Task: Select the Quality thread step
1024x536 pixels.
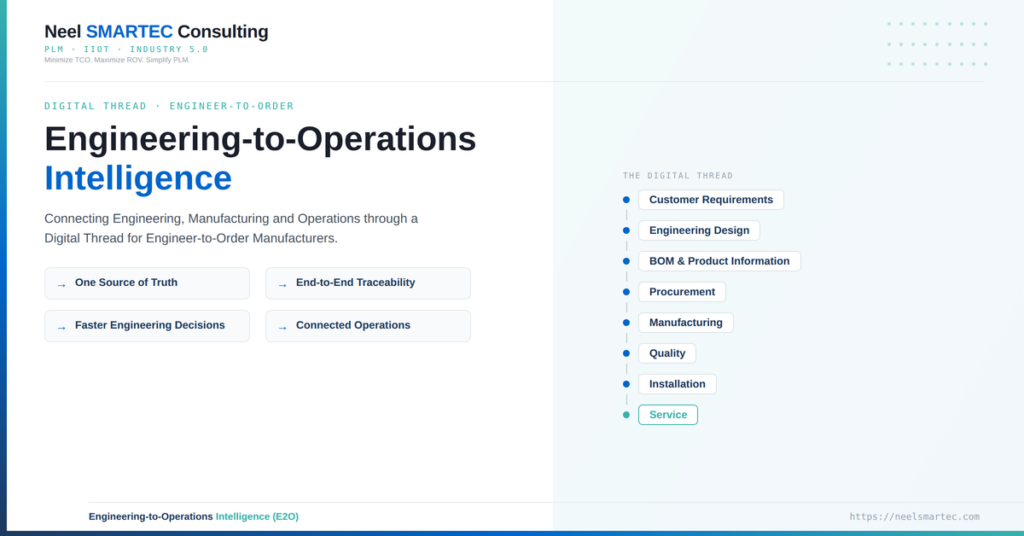Action: [667, 353]
